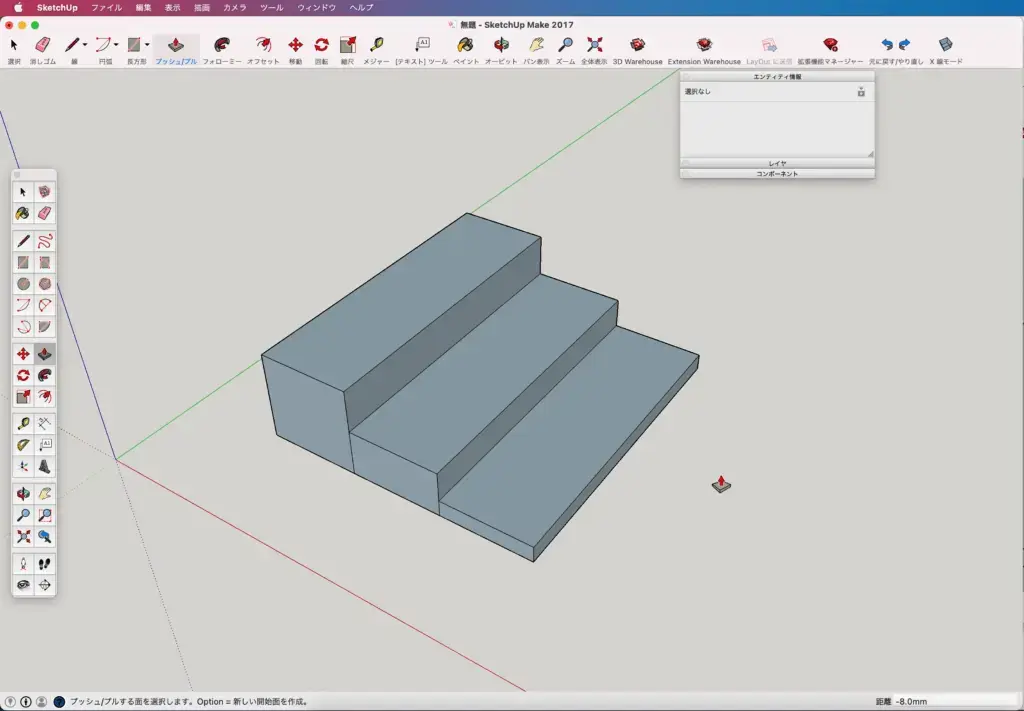This screenshot has width=1024, height=711.
Task: Click the credits info icon in the status bar
Action: 25,702
